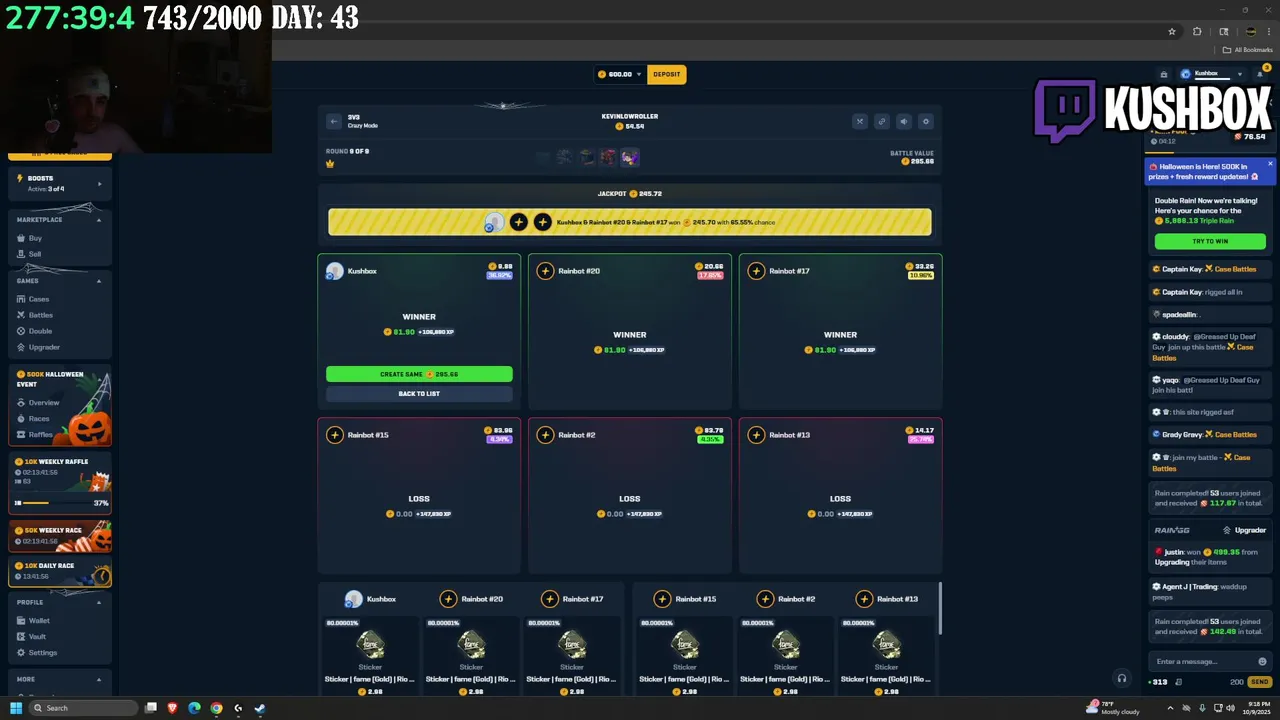
Task: Open battle settings gear icon
Action: point(925,121)
